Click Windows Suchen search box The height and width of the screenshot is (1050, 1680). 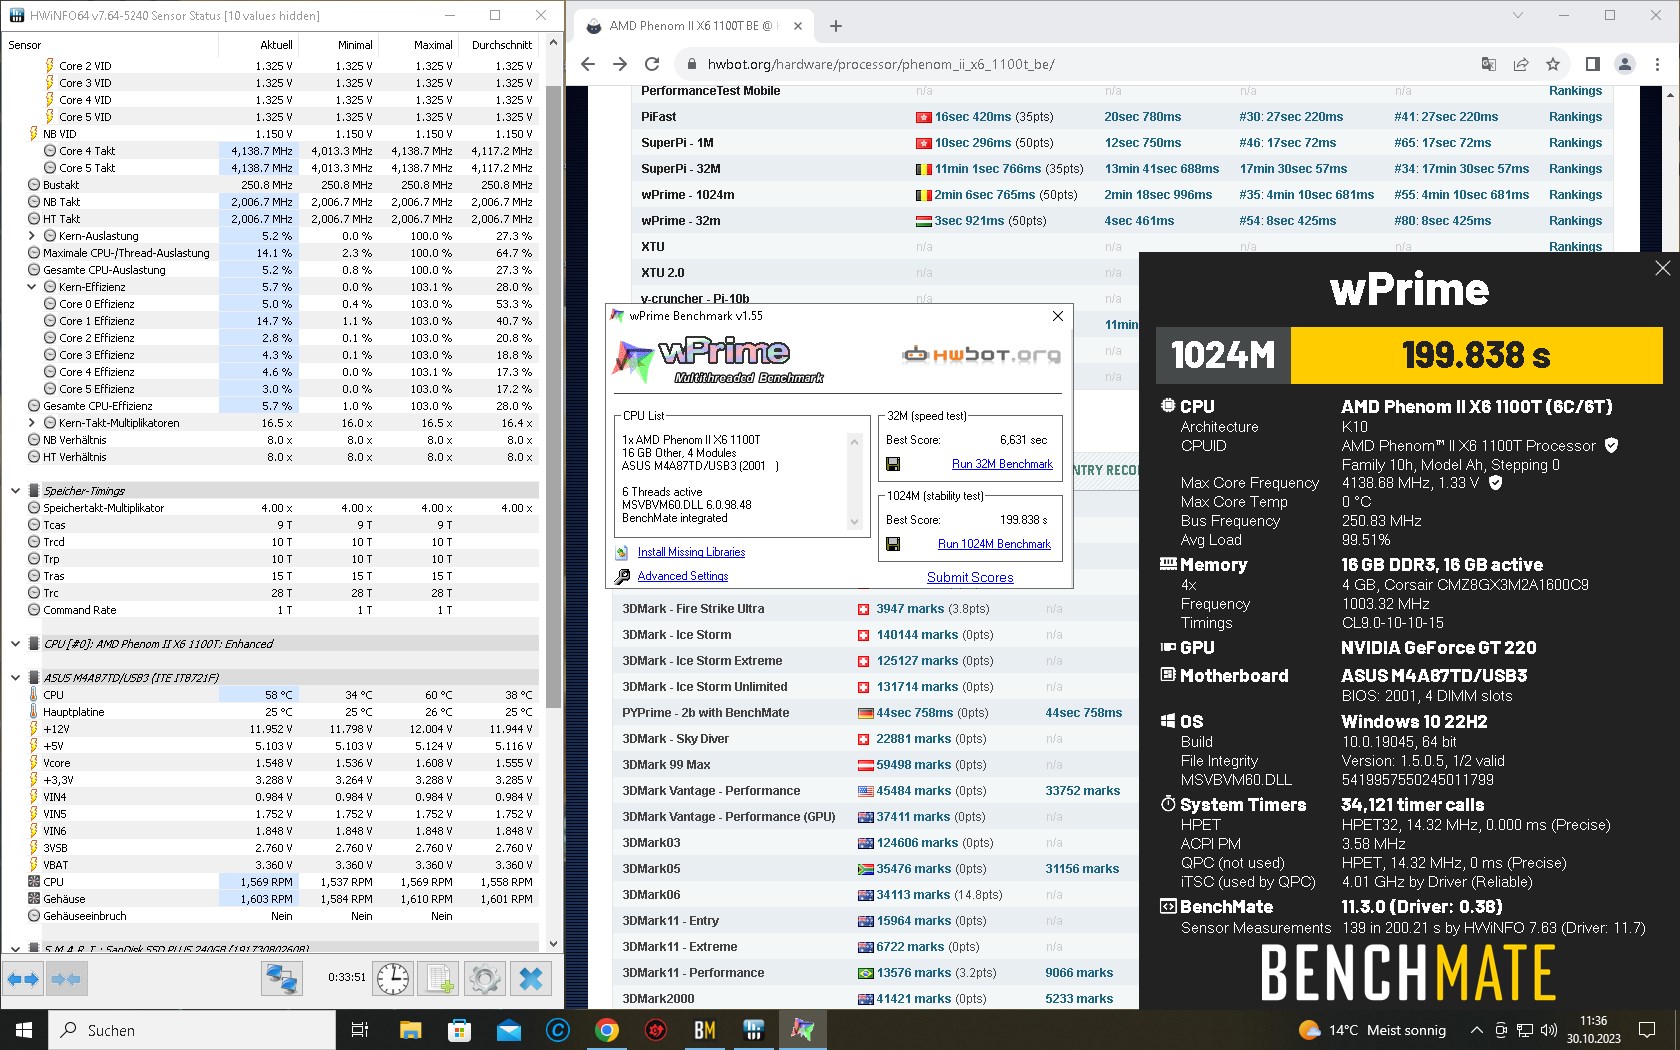(192, 1030)
